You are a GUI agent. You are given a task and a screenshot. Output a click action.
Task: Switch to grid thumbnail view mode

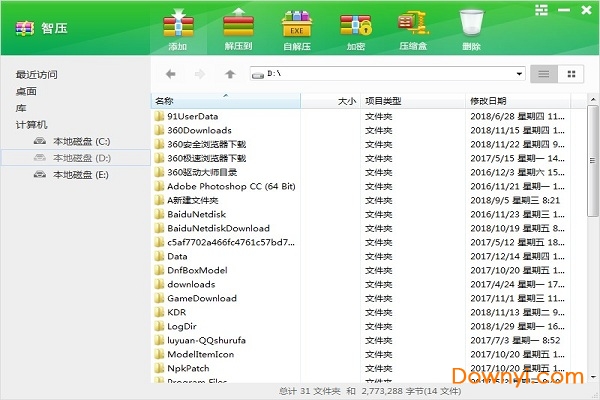click(x=571, y=74)
